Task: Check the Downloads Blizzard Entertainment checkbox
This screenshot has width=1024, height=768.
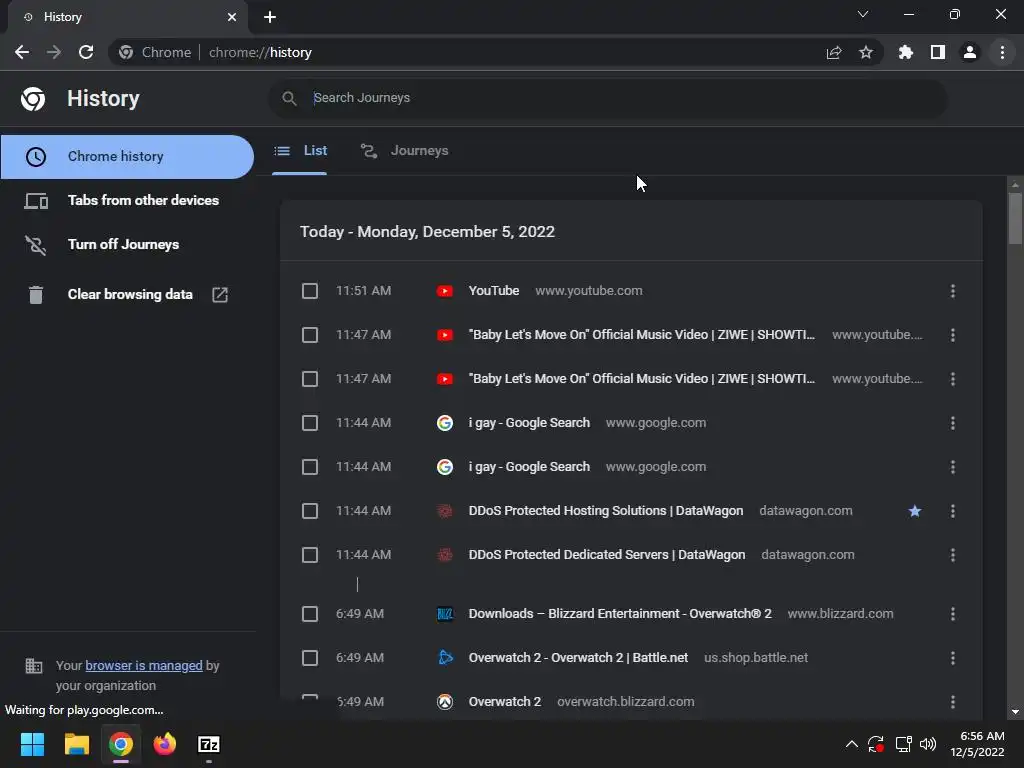Action: (310, 614)
